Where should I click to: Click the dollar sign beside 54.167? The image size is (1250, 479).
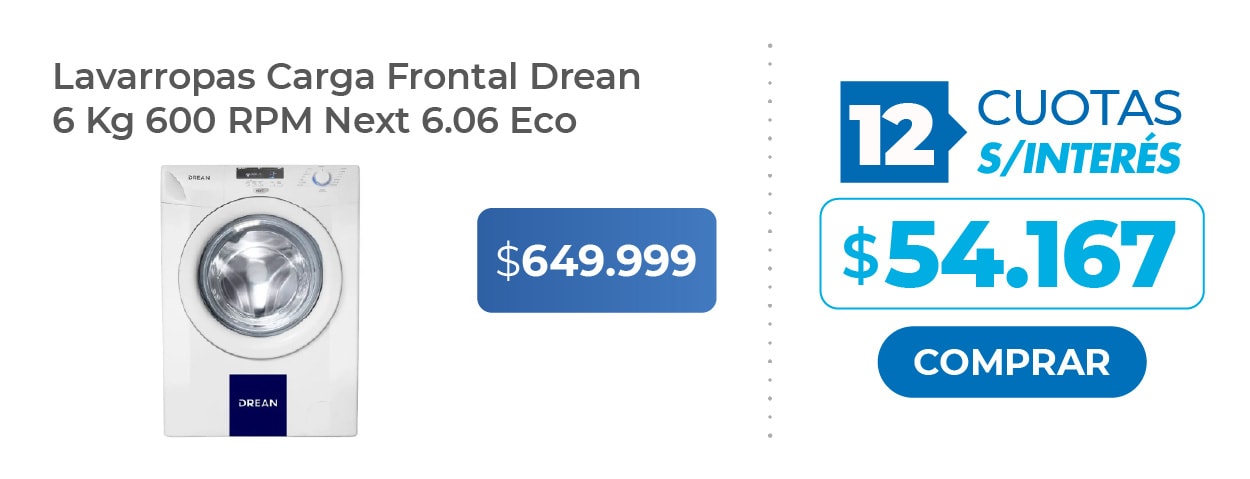pyautogui.click(x=860, y=255)
